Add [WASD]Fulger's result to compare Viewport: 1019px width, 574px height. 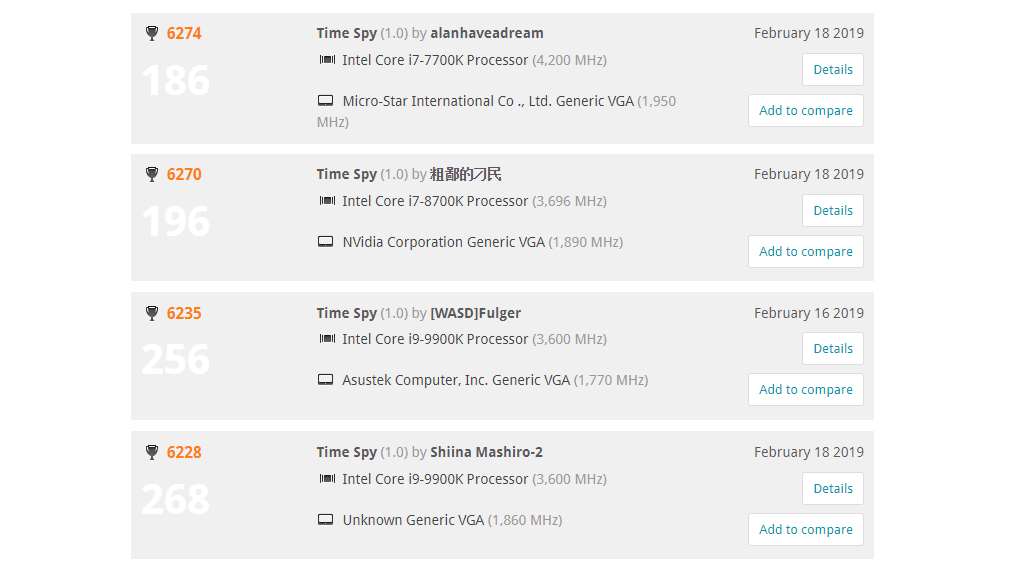tap(806, 389)
